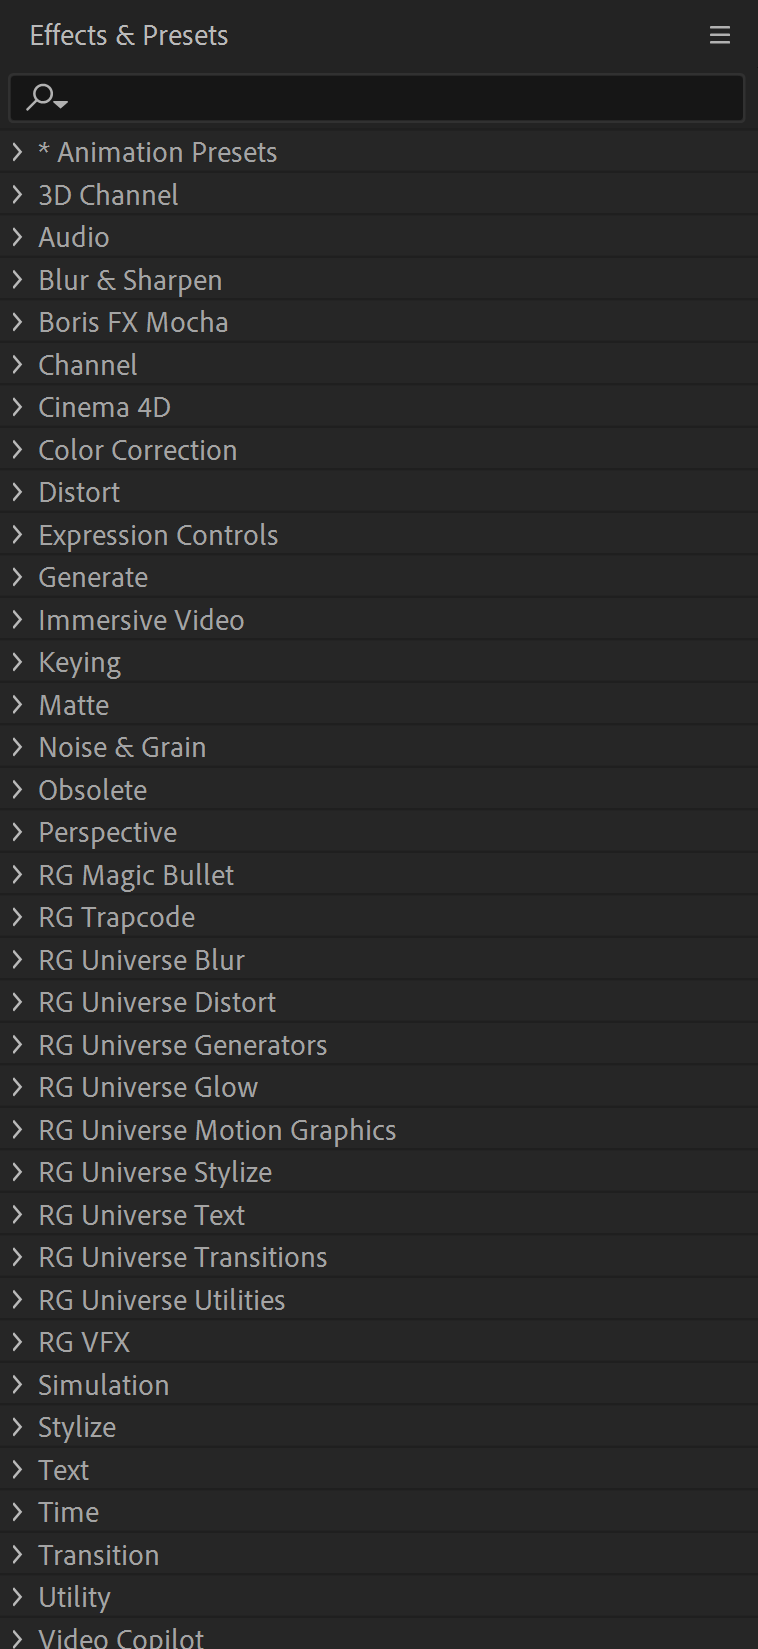
Task: Focus the effects search input field
Action: coord(377,98)
